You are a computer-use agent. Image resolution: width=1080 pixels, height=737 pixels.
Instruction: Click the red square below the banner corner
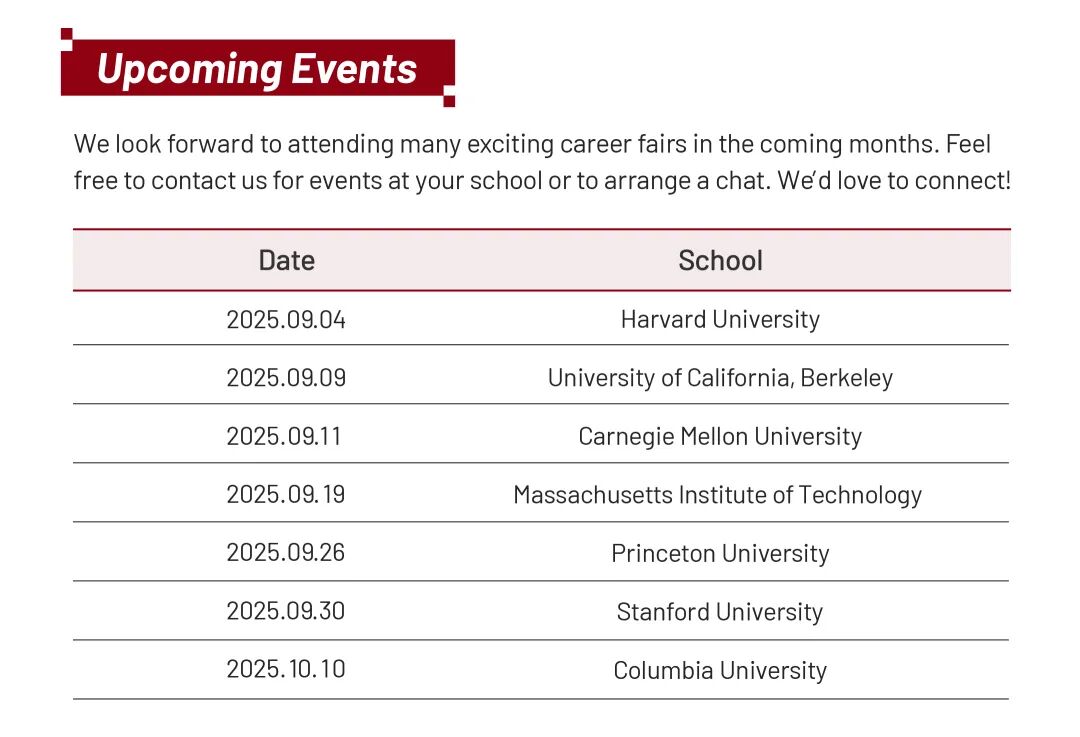click(449, 101)
